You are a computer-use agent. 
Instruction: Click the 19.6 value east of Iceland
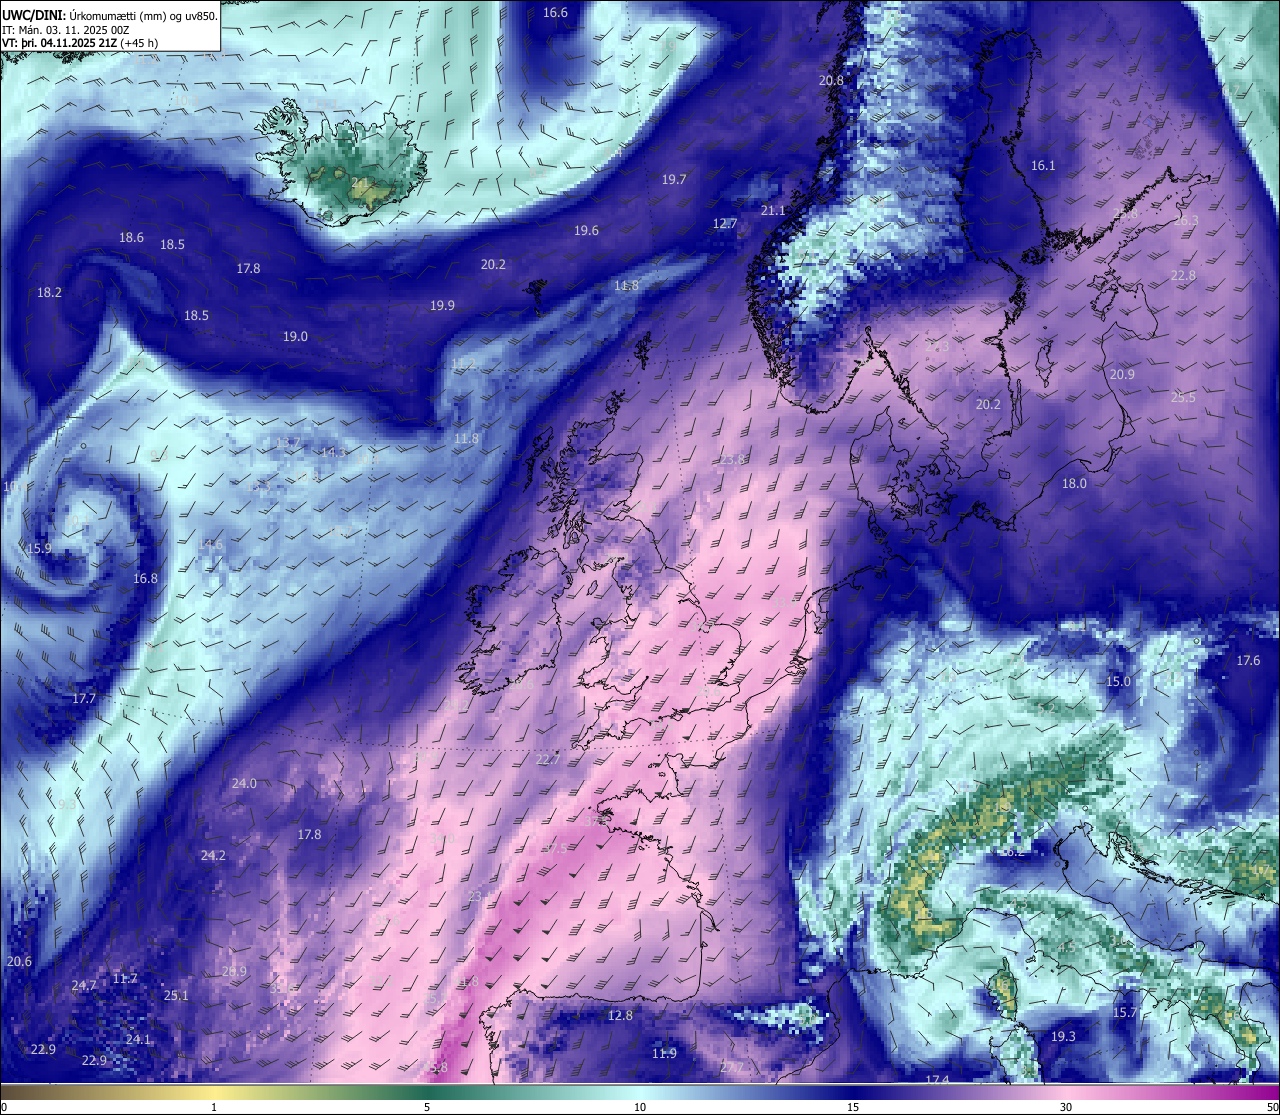586,230
